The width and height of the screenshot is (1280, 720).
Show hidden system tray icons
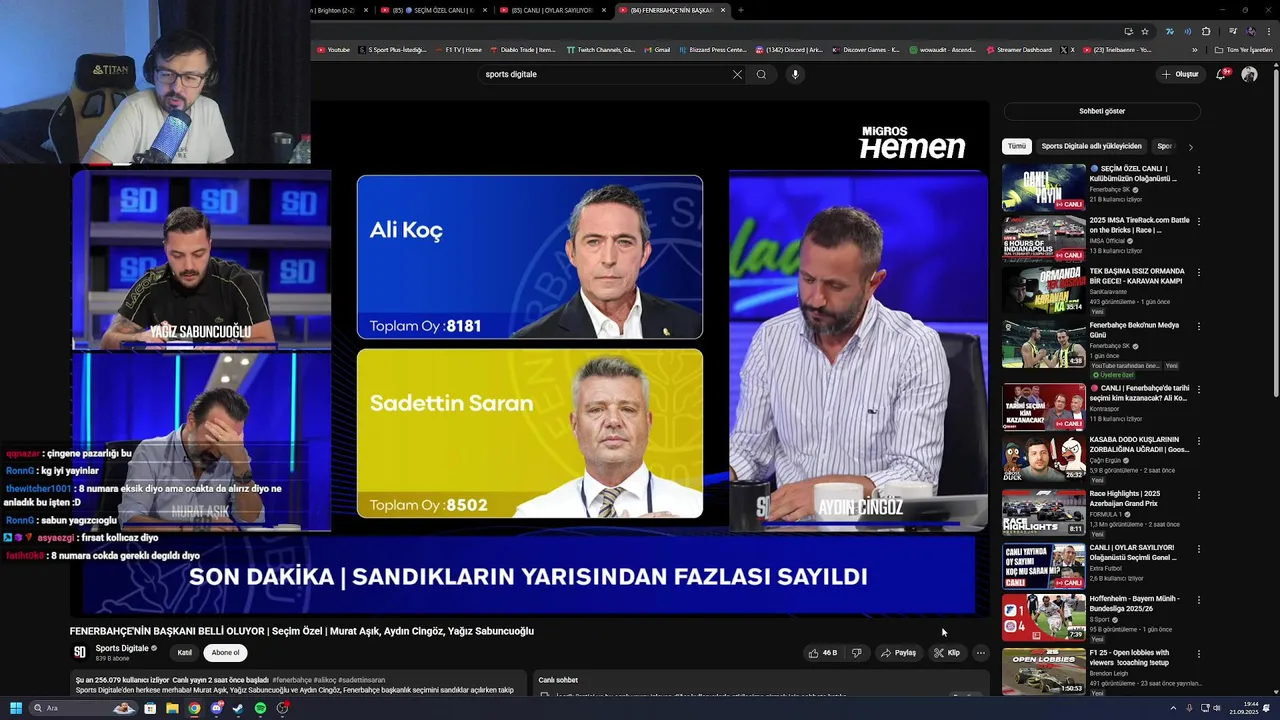tap(1173, 708)
